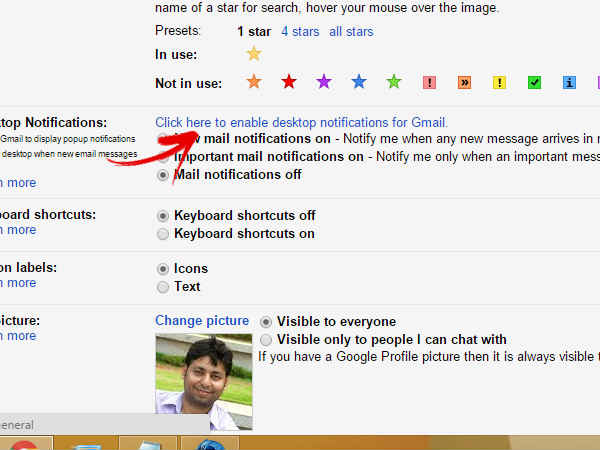Apply the all stars preset

[351, 32]
